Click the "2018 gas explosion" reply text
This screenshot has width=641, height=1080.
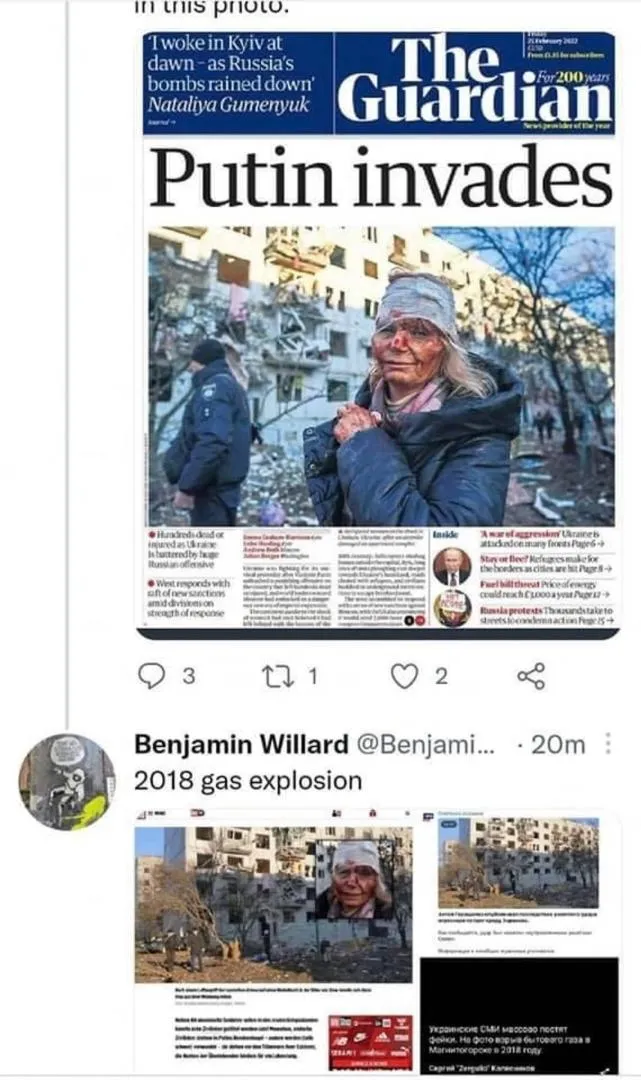point(248,781)
